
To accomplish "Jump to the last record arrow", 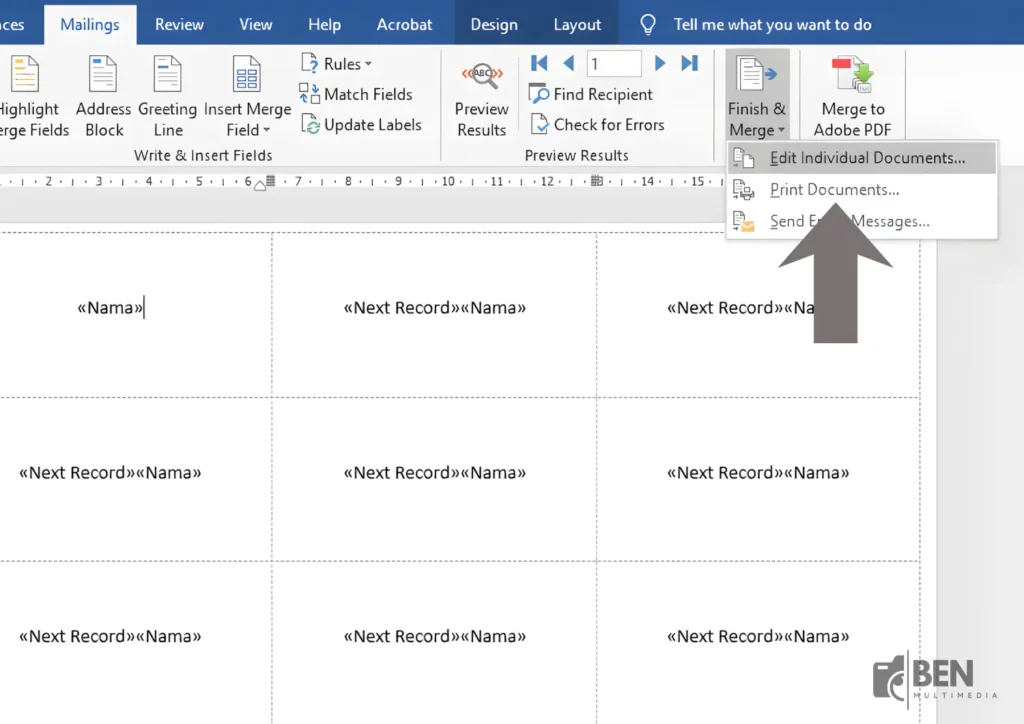I will pos(689,63).
